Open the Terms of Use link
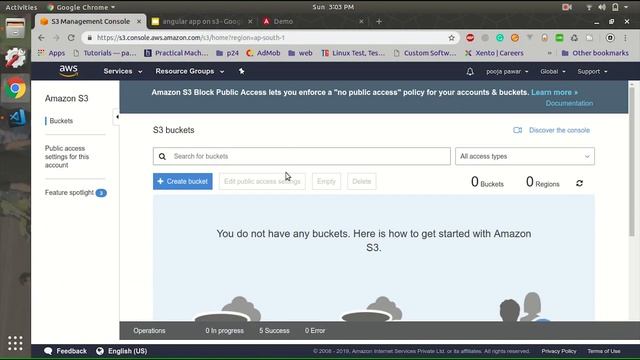 [604, 351]
